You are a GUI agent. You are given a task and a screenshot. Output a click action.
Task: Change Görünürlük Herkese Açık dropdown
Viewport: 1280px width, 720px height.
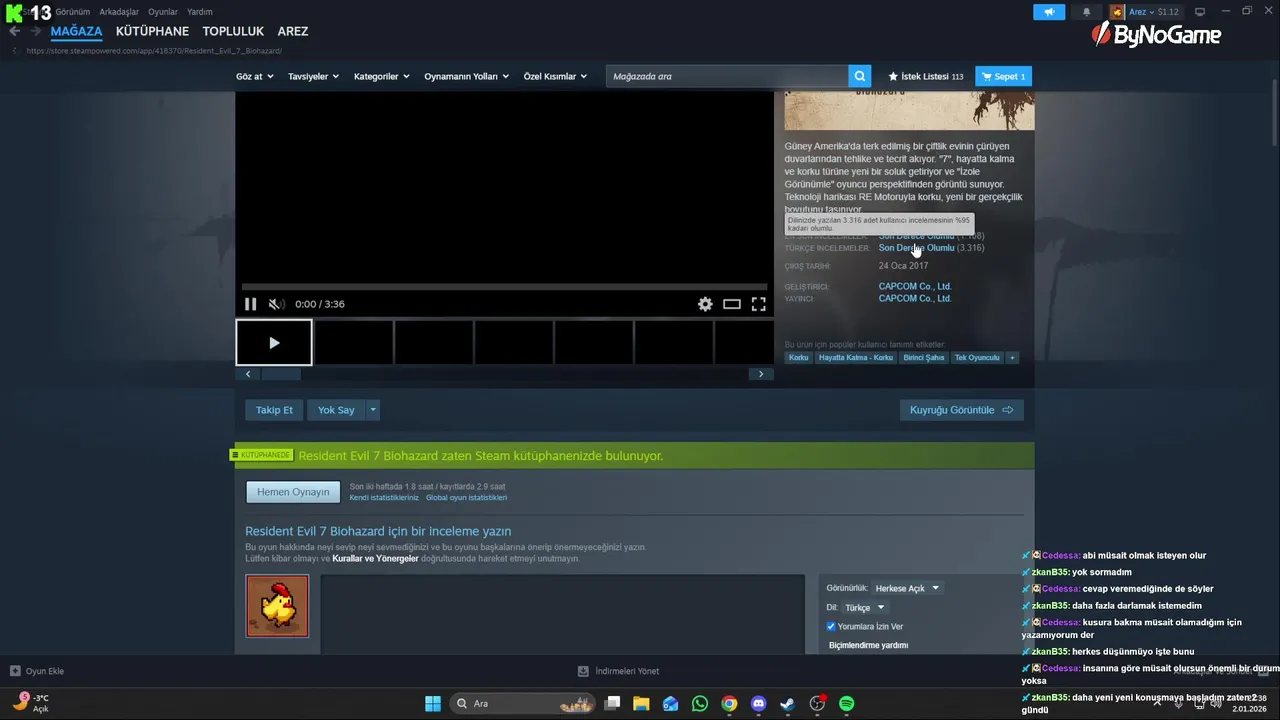pyautogui.click(x=907, y=588)
